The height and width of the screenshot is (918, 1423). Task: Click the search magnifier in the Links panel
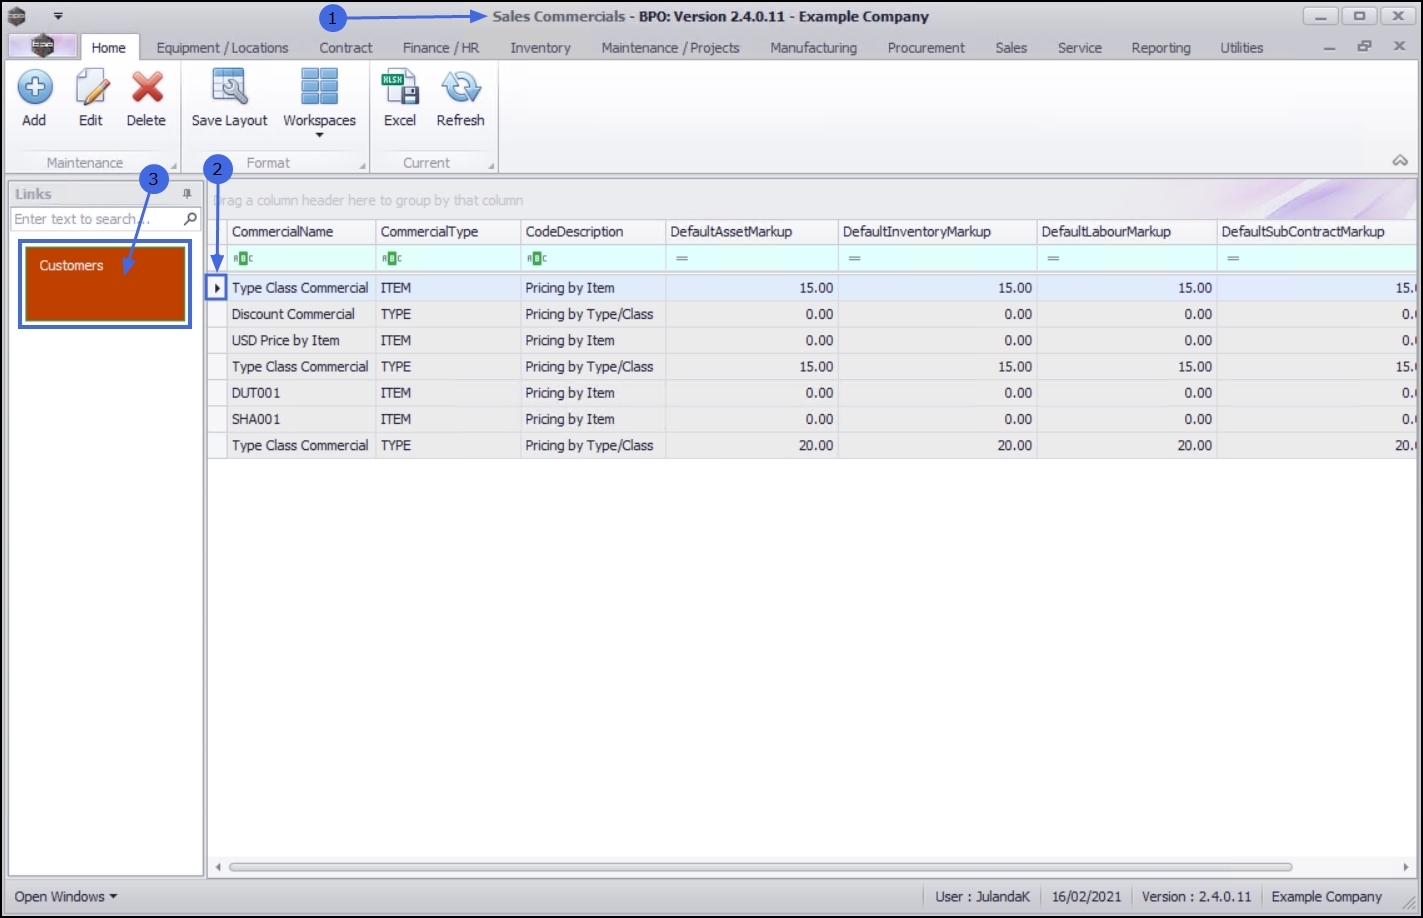(x=190, y=219)
